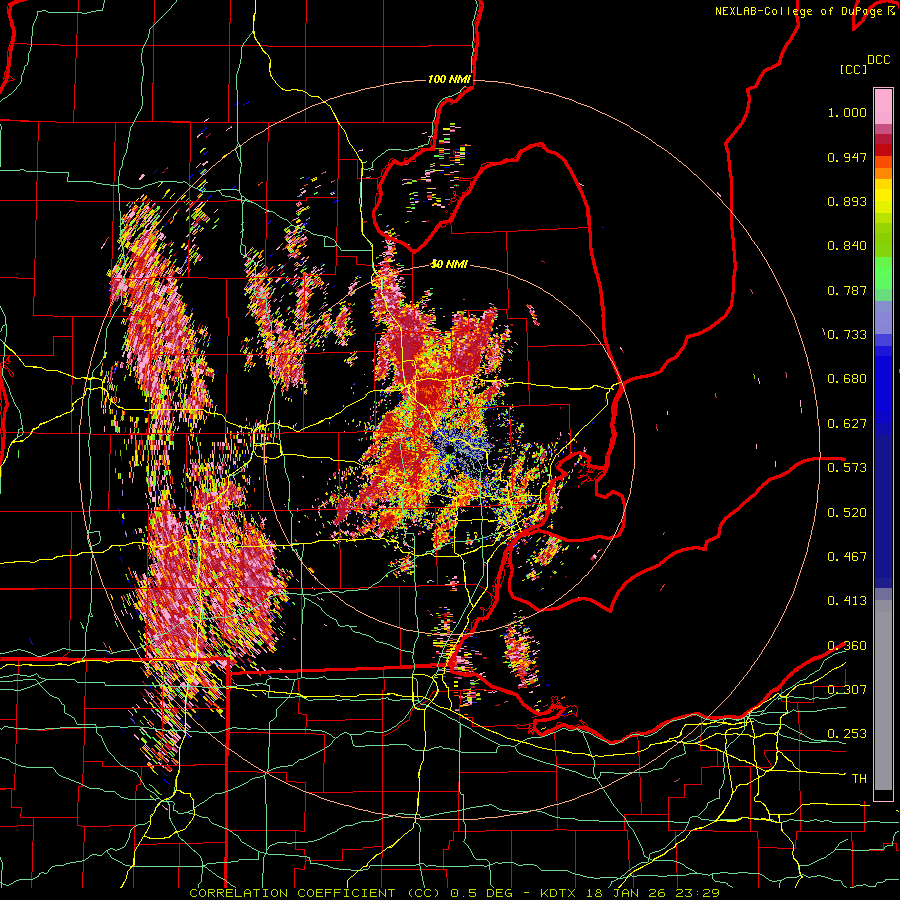Viewport: 900px width, 900px height.
Task: Pick the light pink segment of the color bar
Action: coord(883,106)
